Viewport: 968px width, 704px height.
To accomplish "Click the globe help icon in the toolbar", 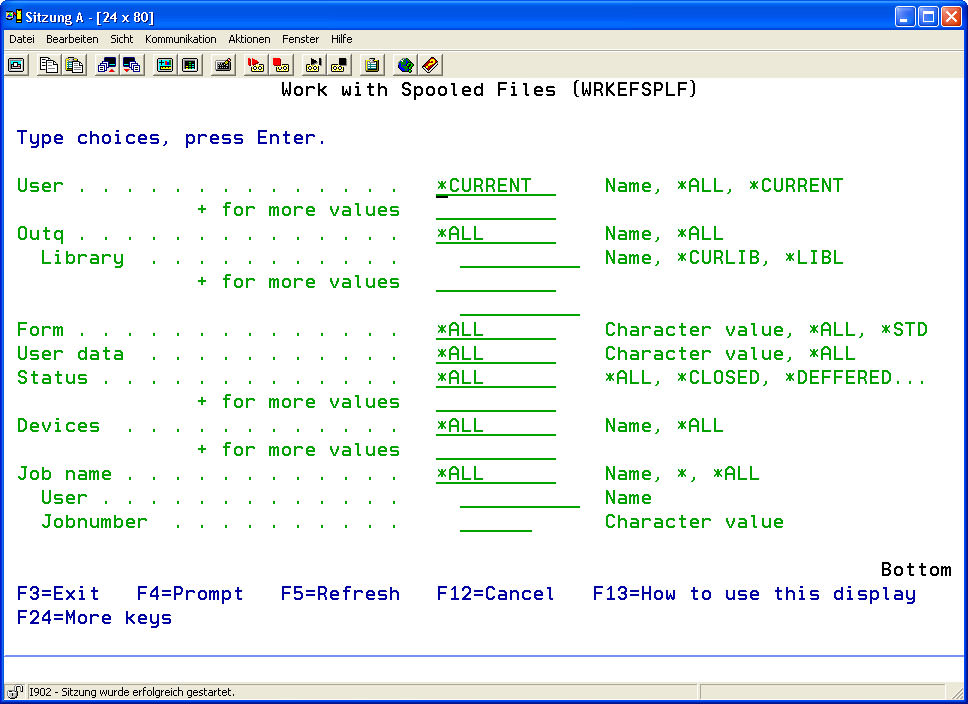I will [405, 65].
